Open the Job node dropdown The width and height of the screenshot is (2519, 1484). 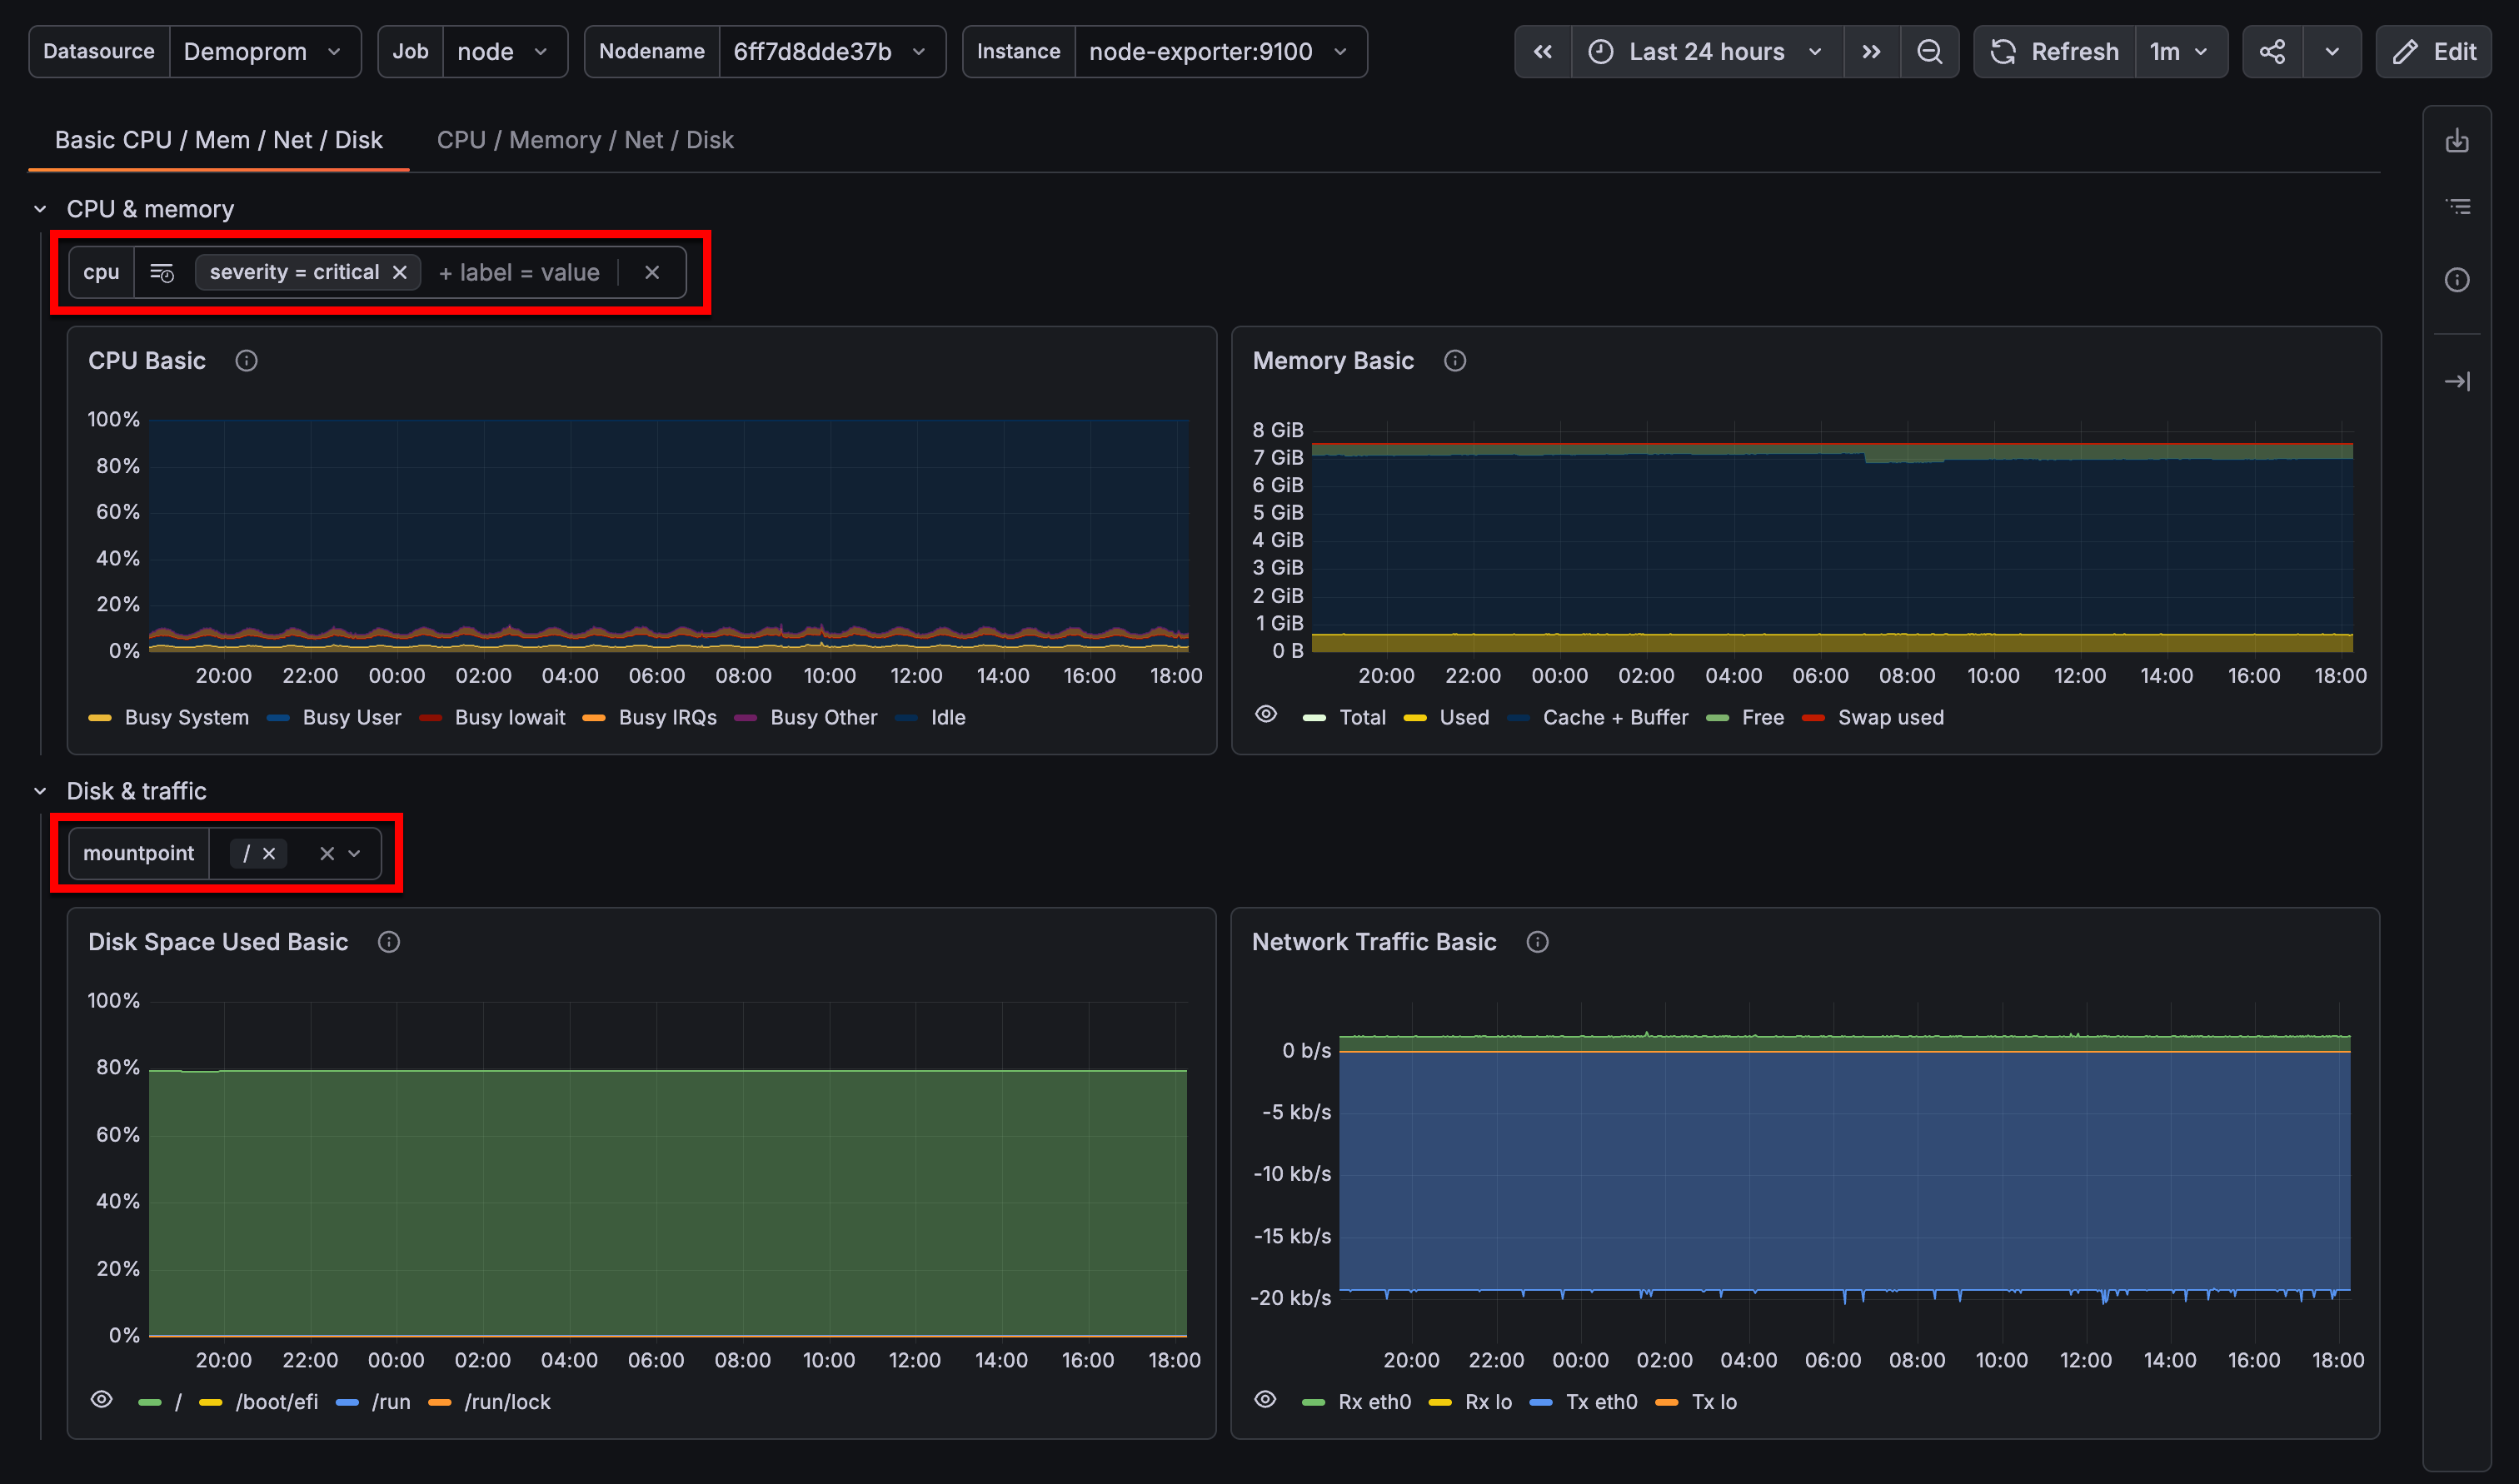coord(504,52)
